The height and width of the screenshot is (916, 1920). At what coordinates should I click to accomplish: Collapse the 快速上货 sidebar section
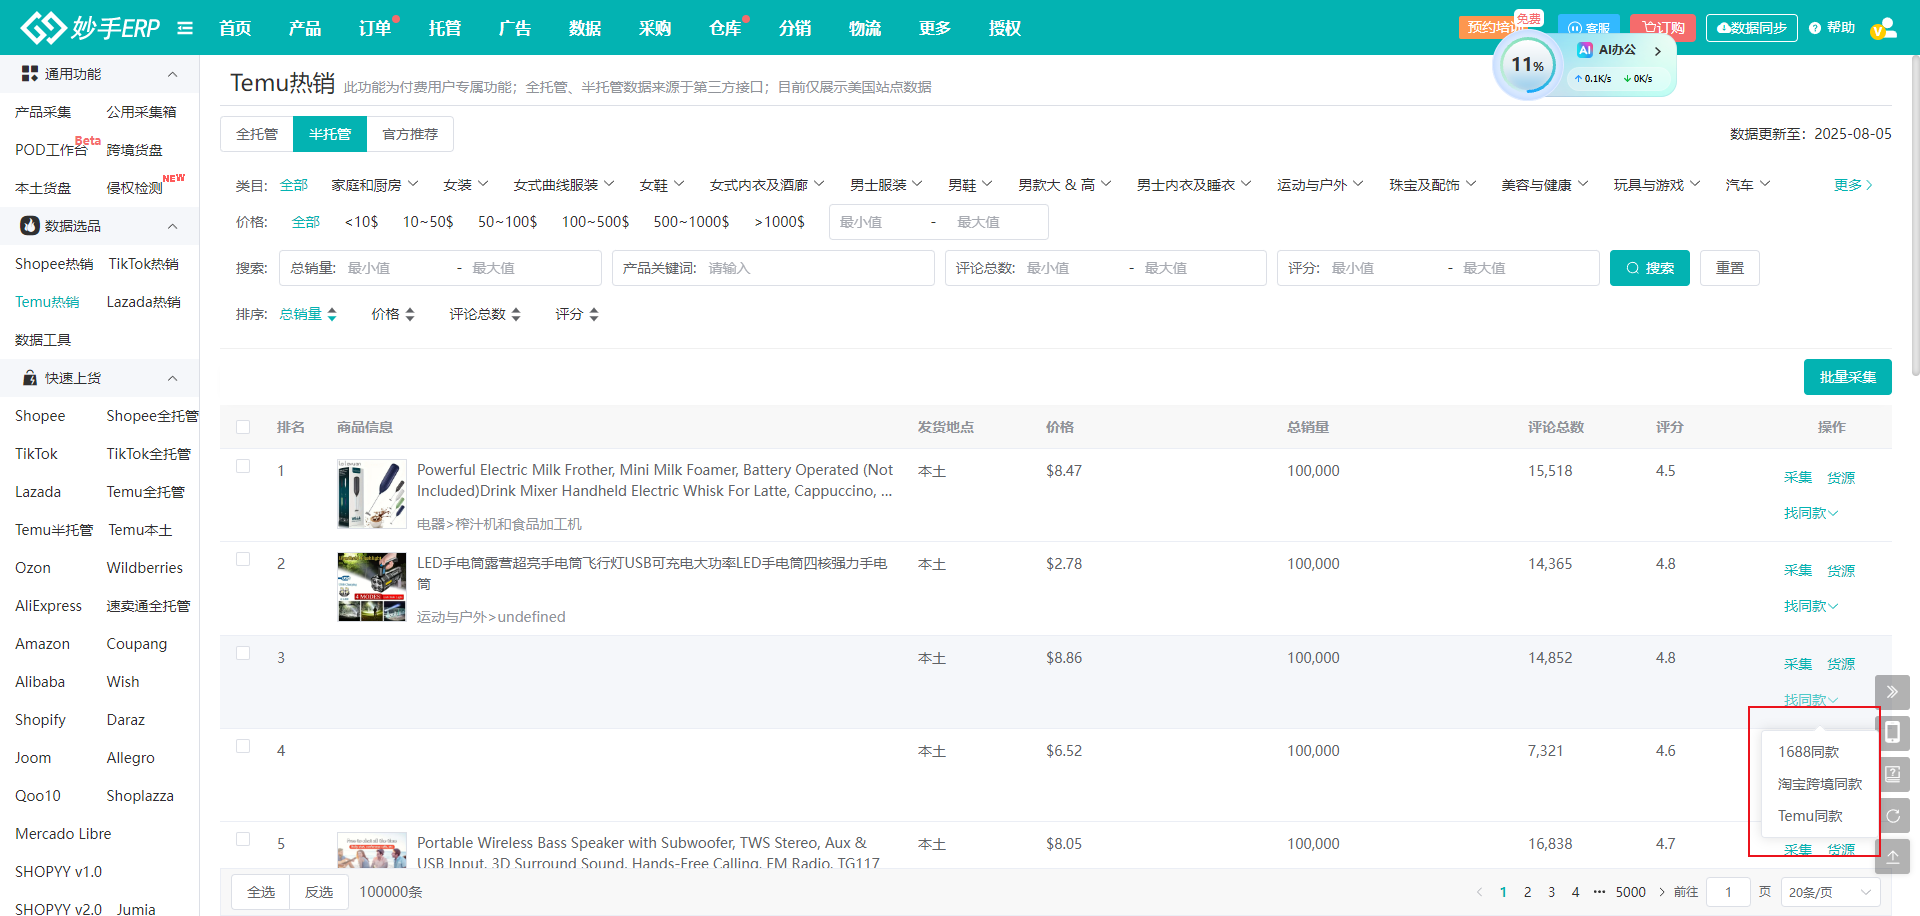172,378
